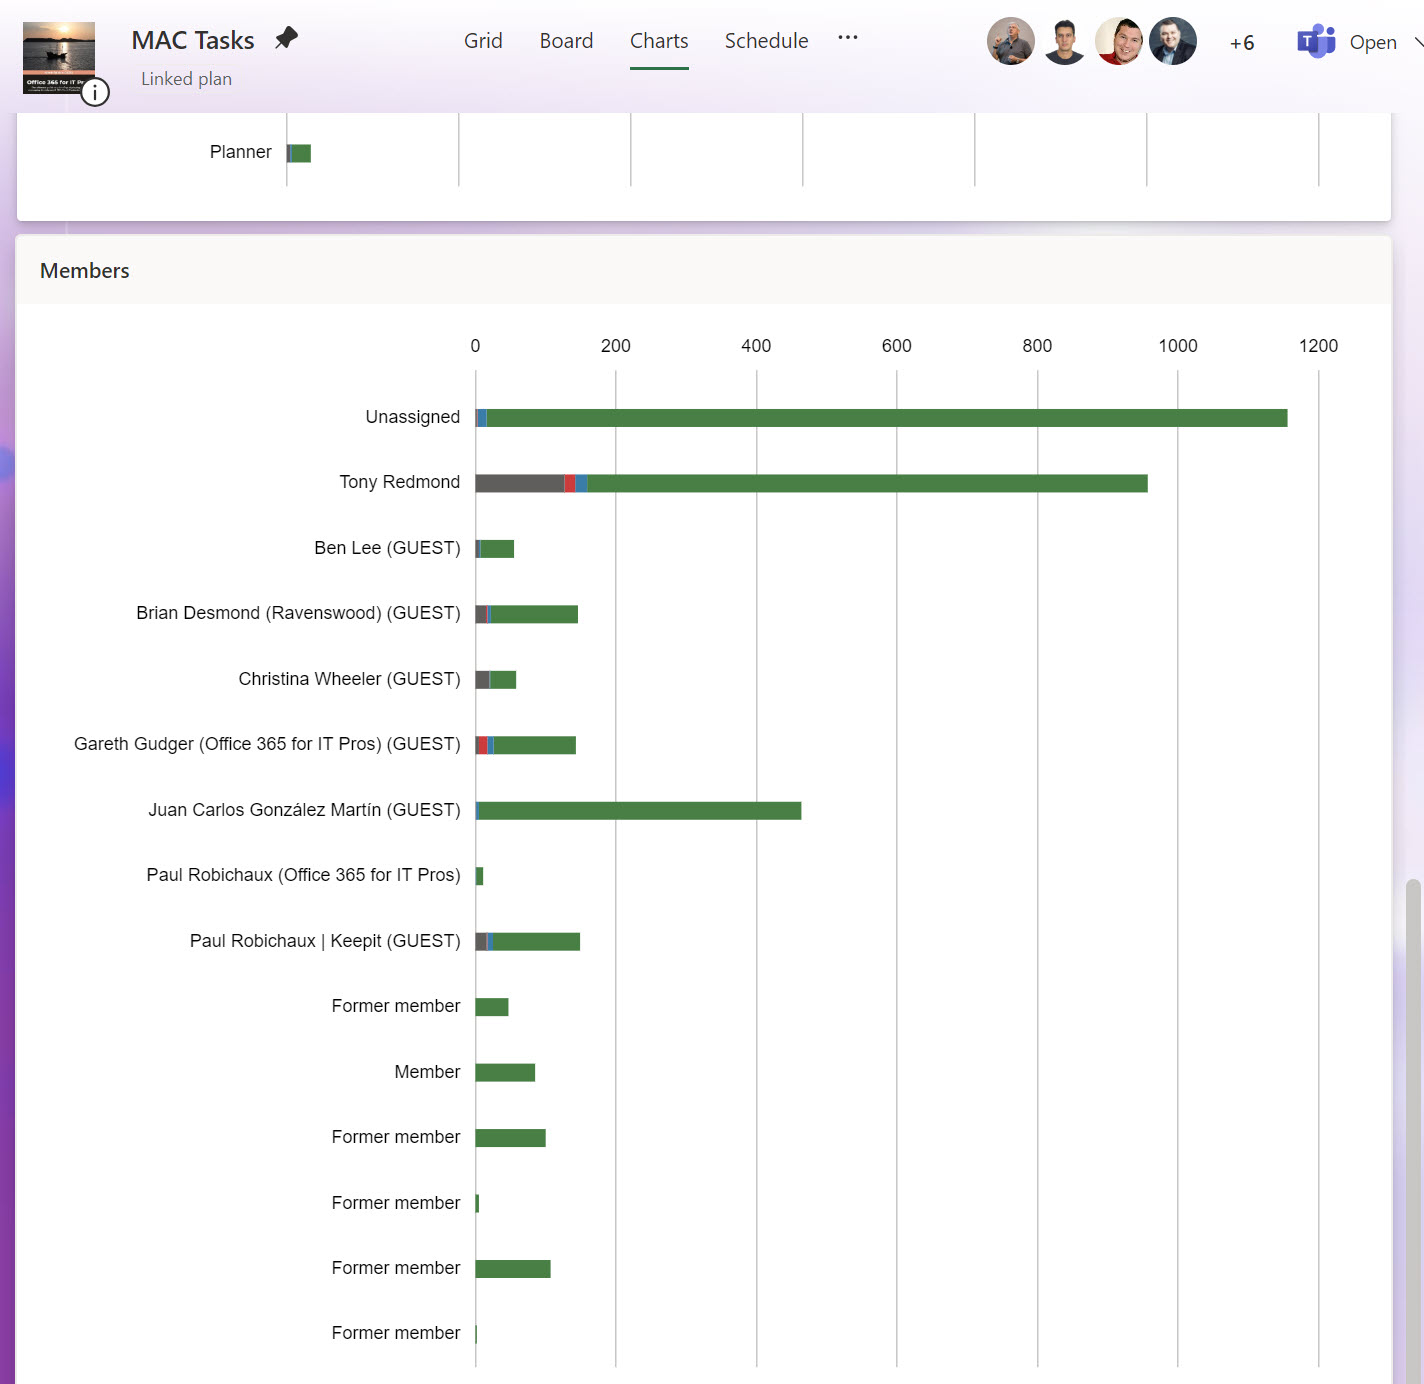
Task: Click the Unassigned bar in the Members chart
Action: (880, 417)
